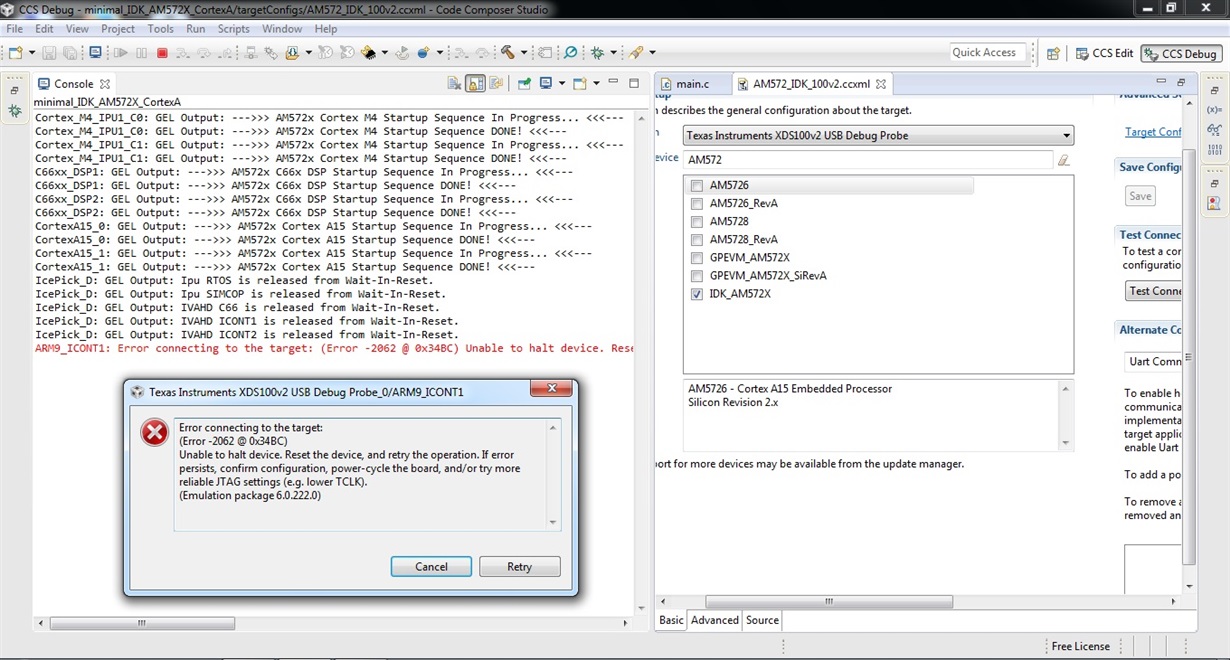The width and height of the screenshot is (1230, 660).
Task: Click the New file toolbar icon
Action: tap(15, 52)
